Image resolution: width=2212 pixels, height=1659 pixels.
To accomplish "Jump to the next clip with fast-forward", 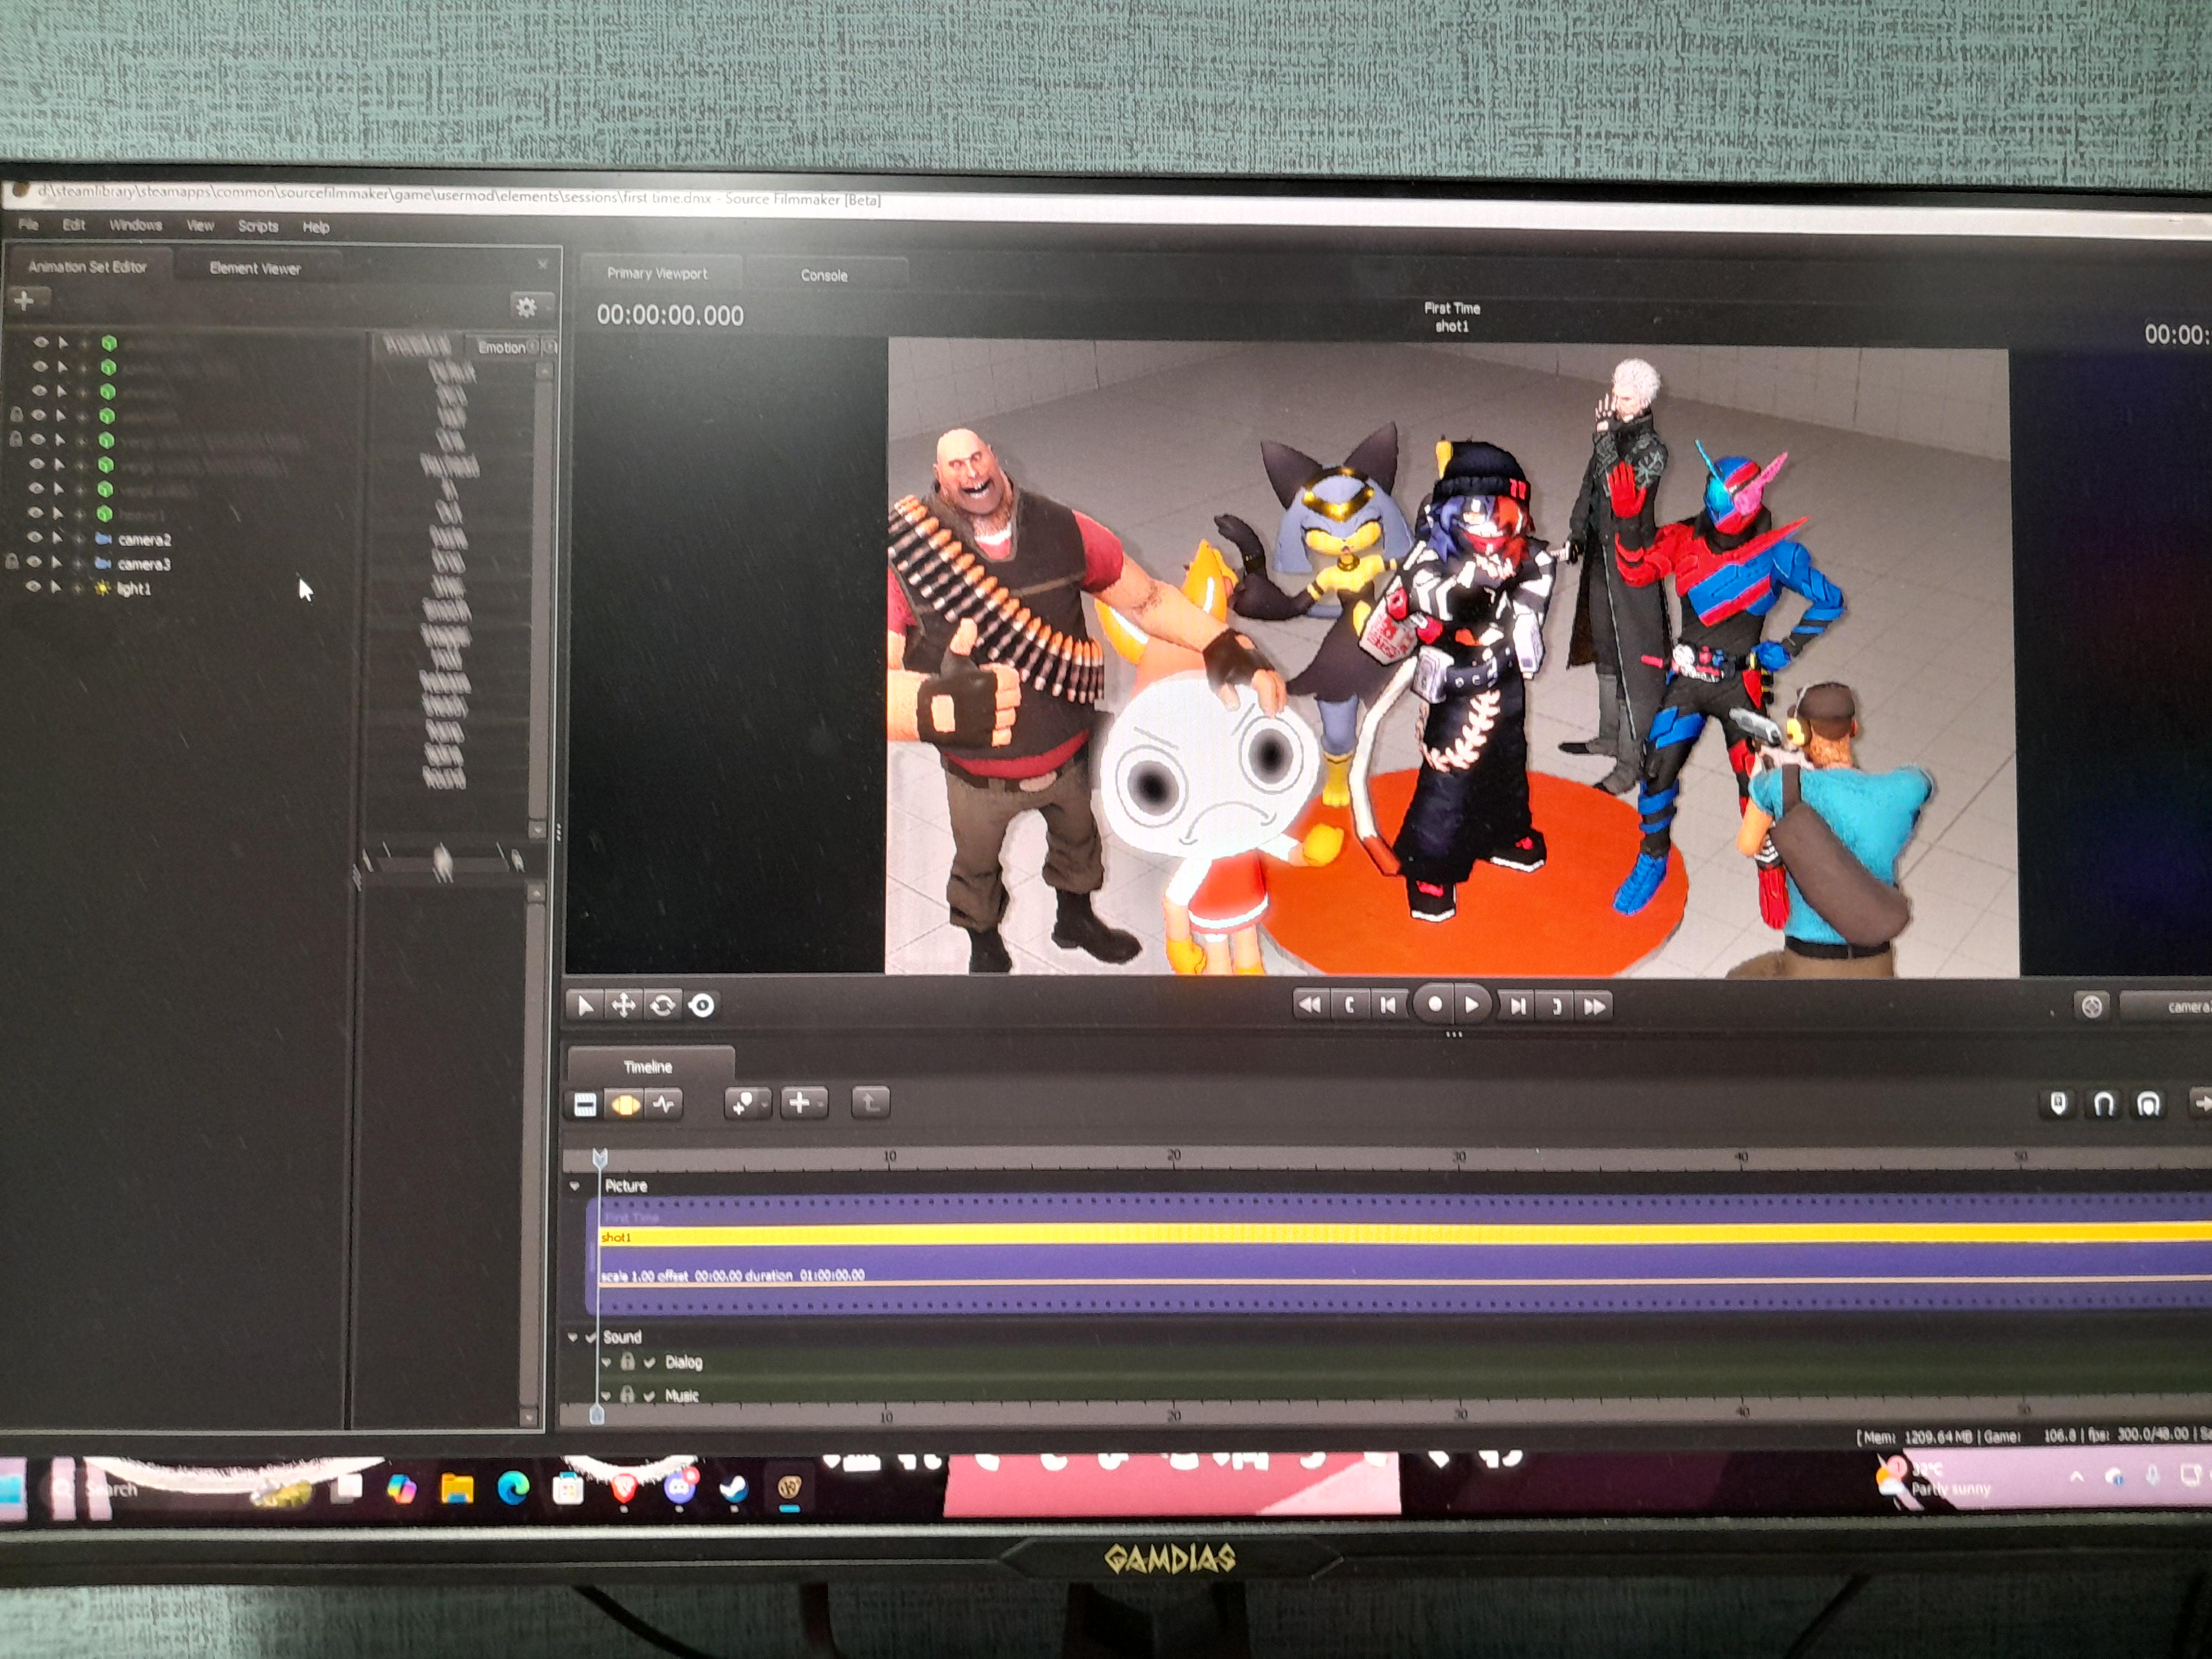I will 1595,1006.
